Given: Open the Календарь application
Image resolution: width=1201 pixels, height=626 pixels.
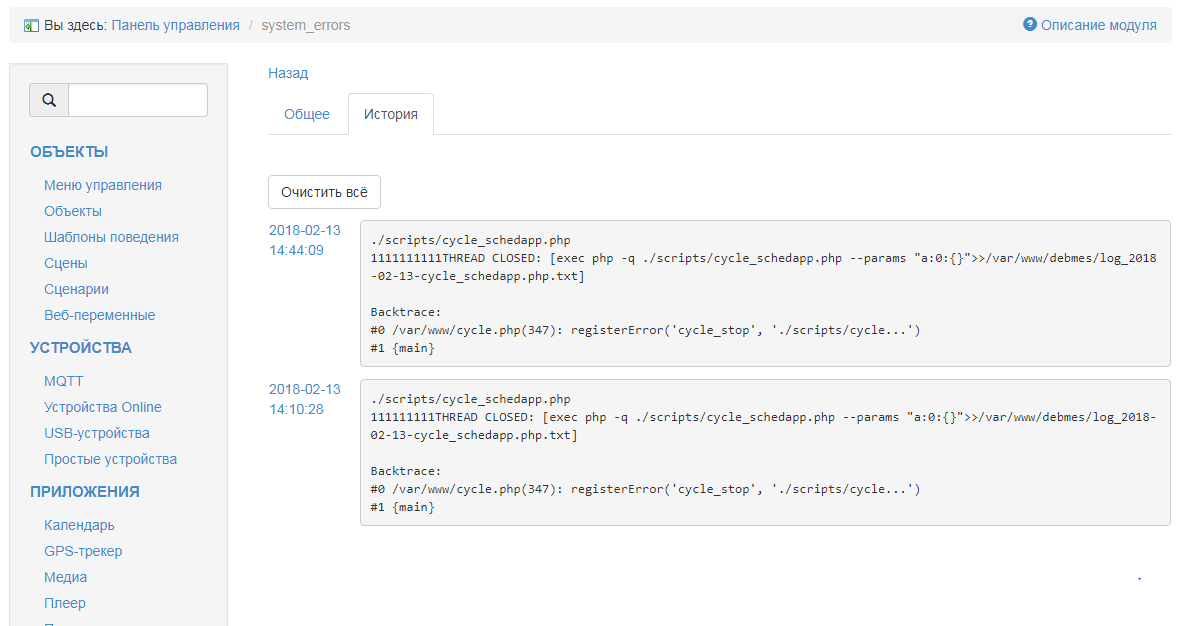Looking at the screenshot, I should [x=79, y=525].
